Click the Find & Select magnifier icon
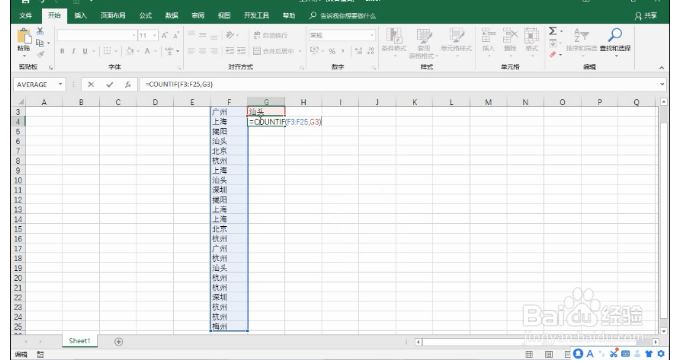The image size is (681, 361). click(615, 35)
